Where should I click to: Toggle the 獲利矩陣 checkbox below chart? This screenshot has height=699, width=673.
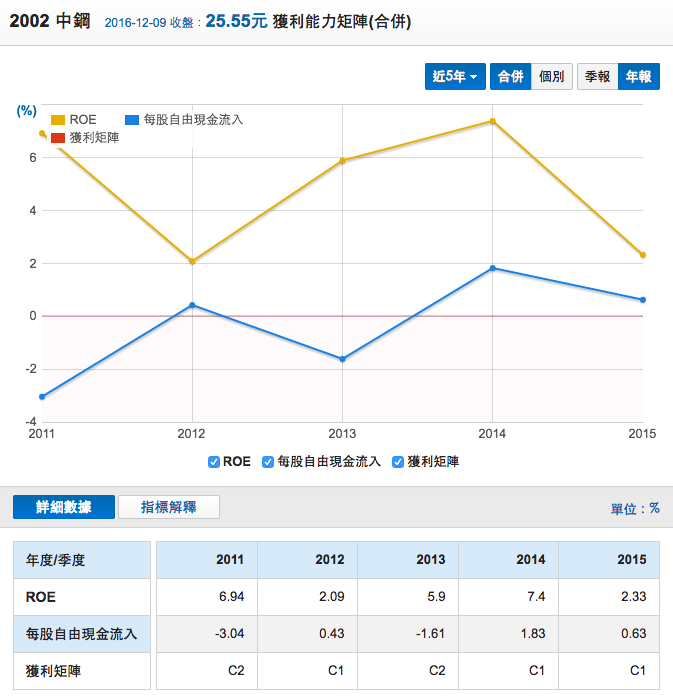click(398, 462)
